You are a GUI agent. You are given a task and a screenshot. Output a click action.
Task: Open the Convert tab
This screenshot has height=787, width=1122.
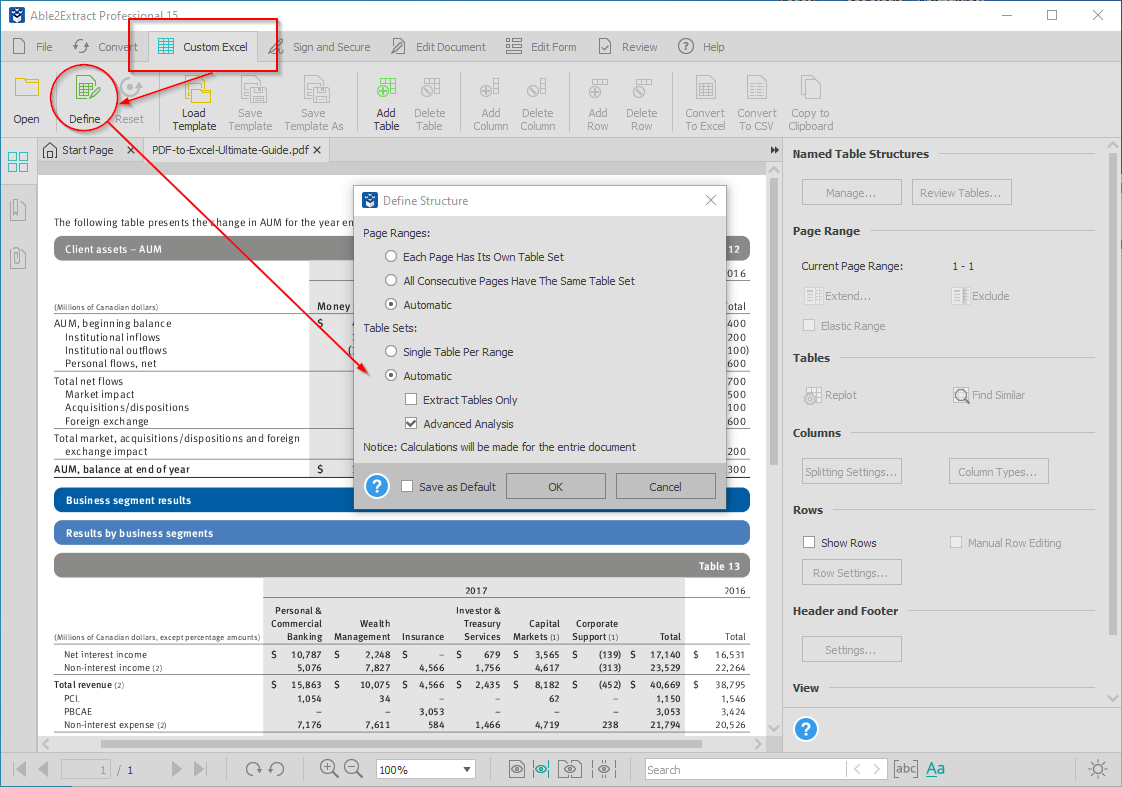[104, 47]
